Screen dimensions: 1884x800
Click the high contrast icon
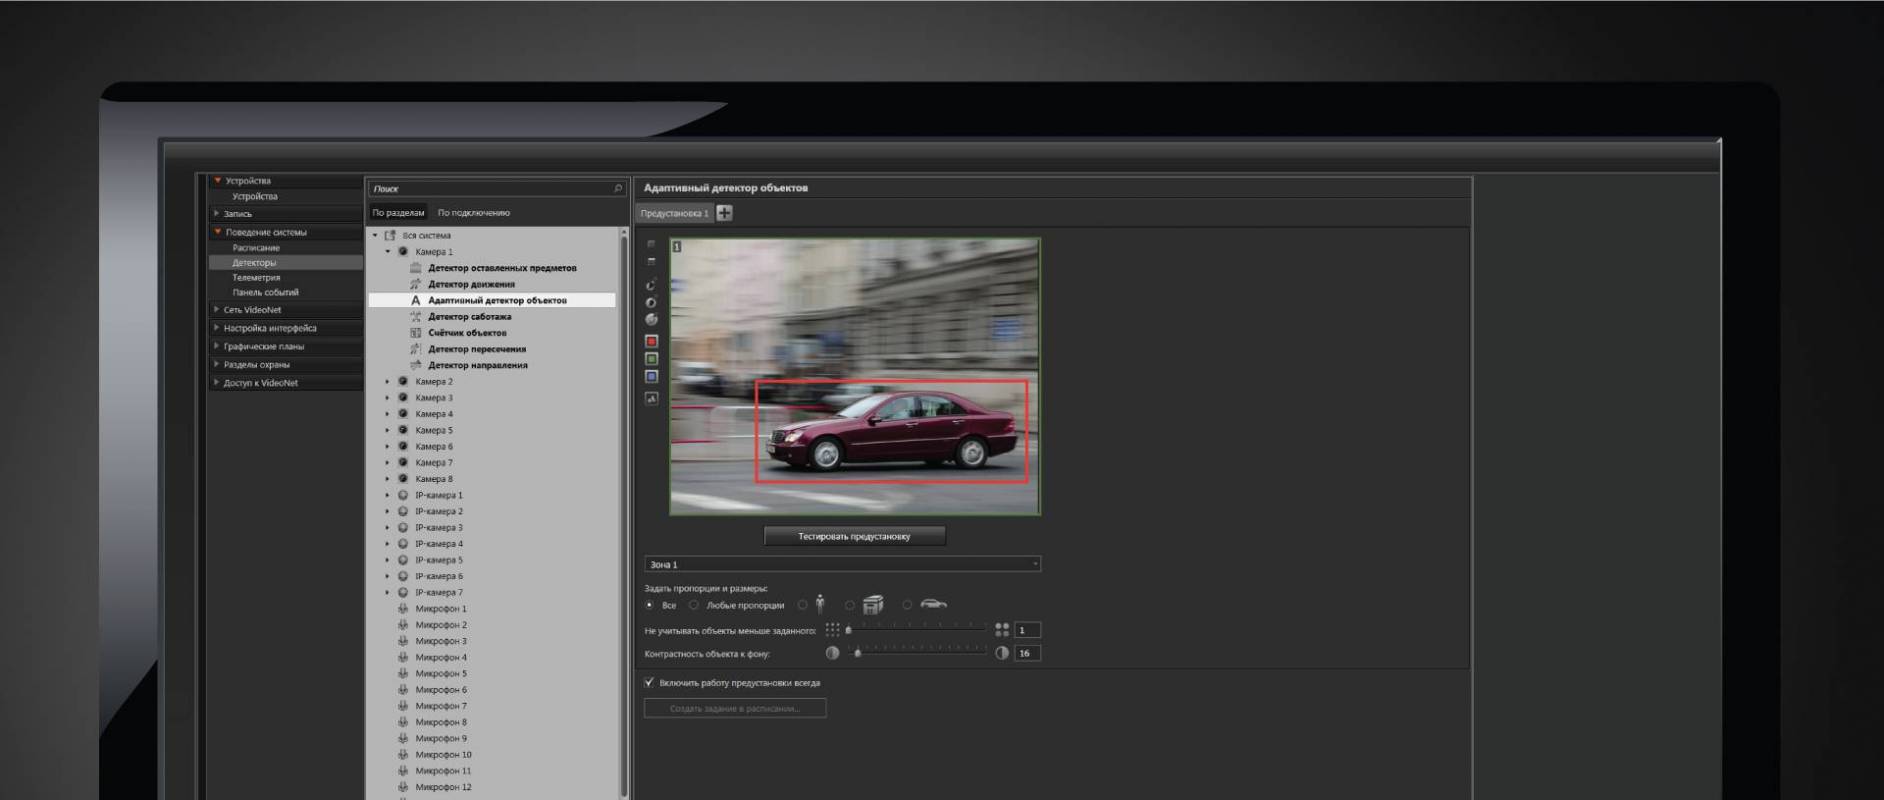point(1002,652)
